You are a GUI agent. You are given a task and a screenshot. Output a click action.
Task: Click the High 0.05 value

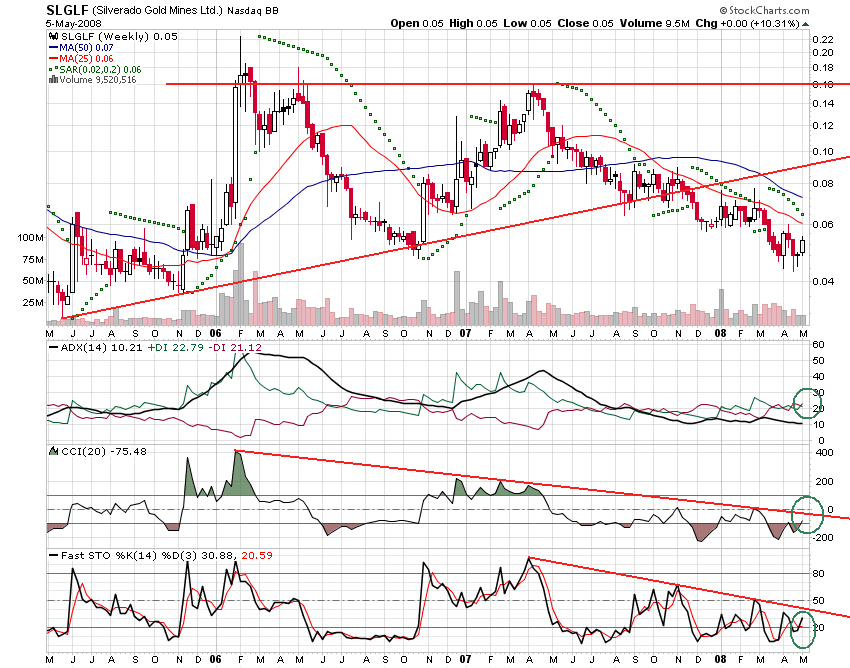tap(473, 23)
